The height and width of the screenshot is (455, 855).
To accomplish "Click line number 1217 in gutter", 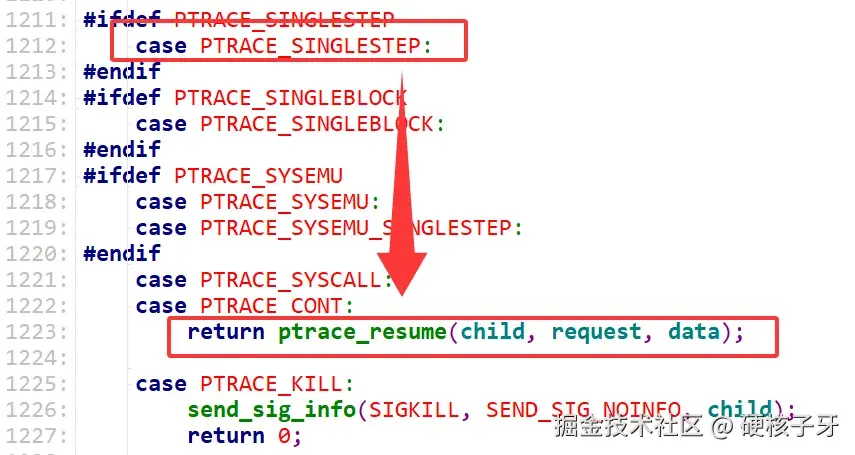I will 36,176.
